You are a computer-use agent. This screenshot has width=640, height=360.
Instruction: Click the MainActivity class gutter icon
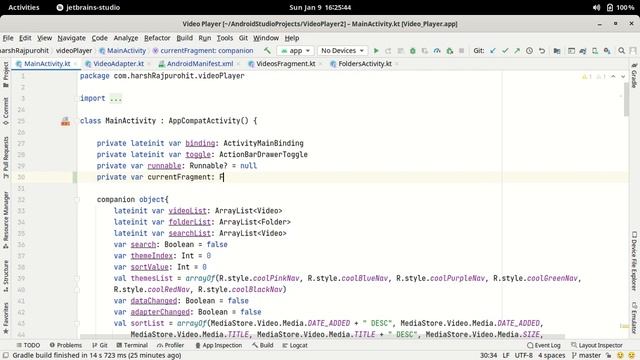tap(65, 121)
